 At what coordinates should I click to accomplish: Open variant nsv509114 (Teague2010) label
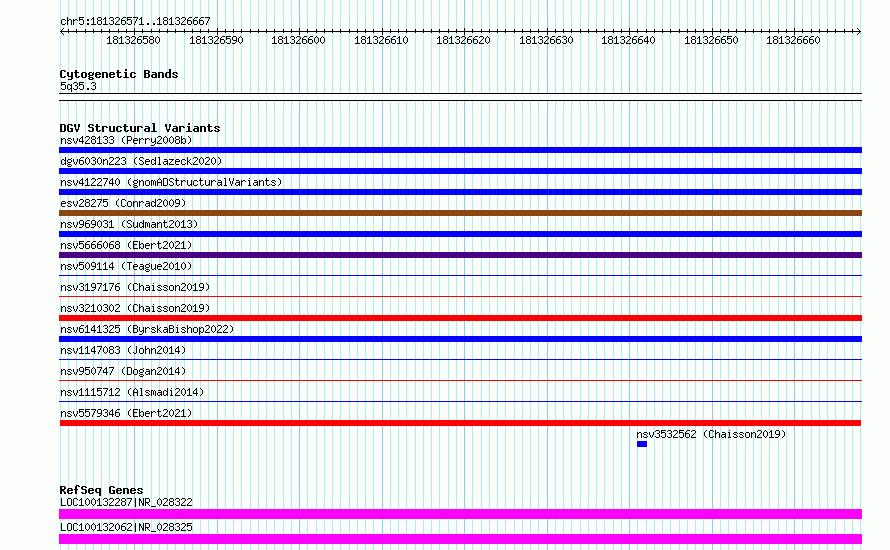(126, 266)
